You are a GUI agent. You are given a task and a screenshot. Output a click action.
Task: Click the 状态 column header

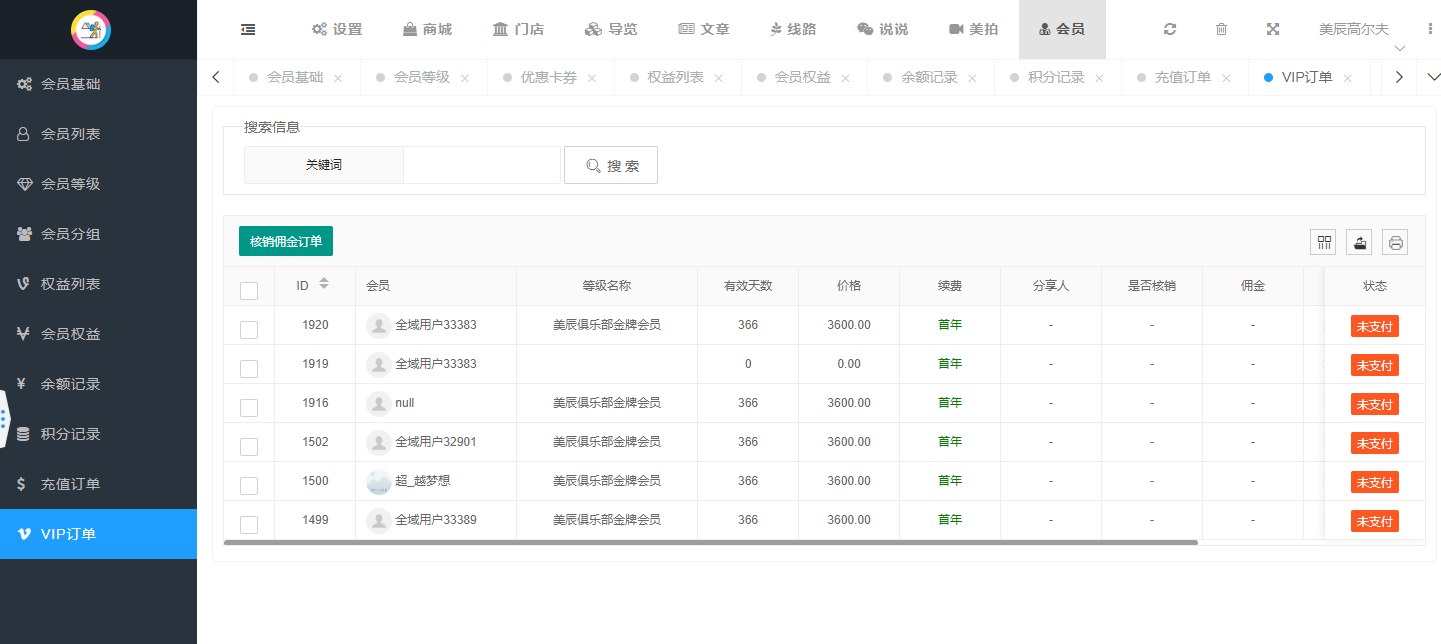[1375, 286]
